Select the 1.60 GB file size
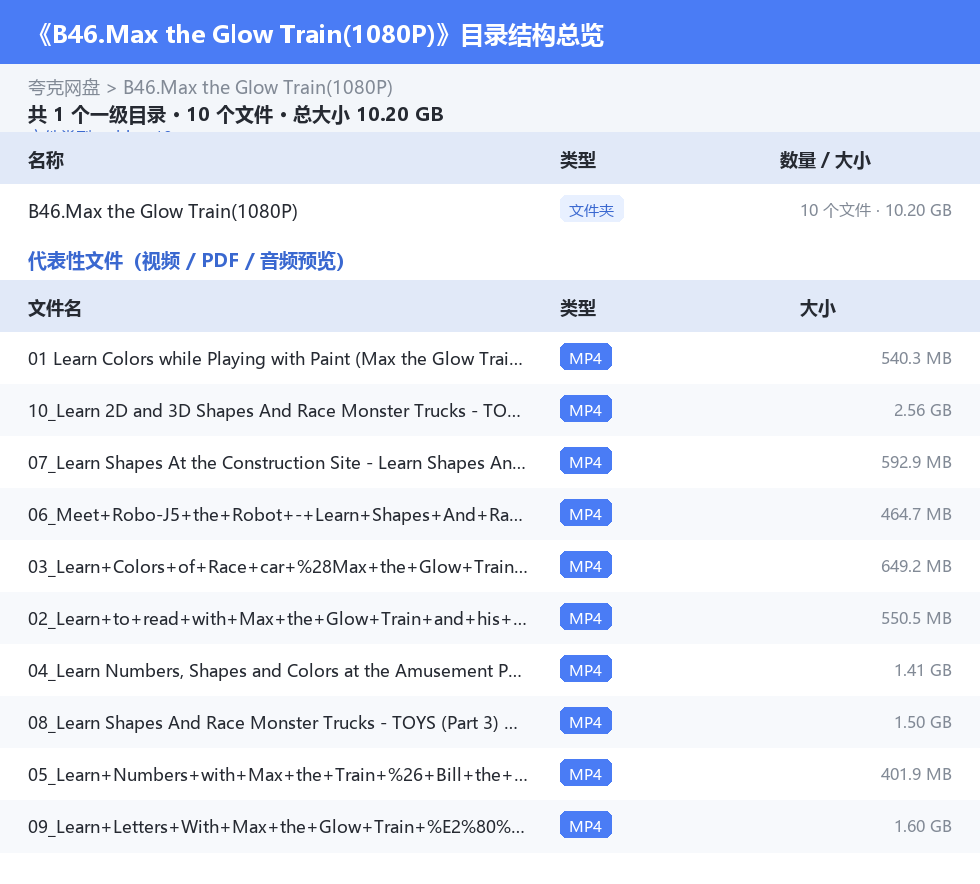Image resolution: width=980 pixels, height=884 pixels. [922, 825]
